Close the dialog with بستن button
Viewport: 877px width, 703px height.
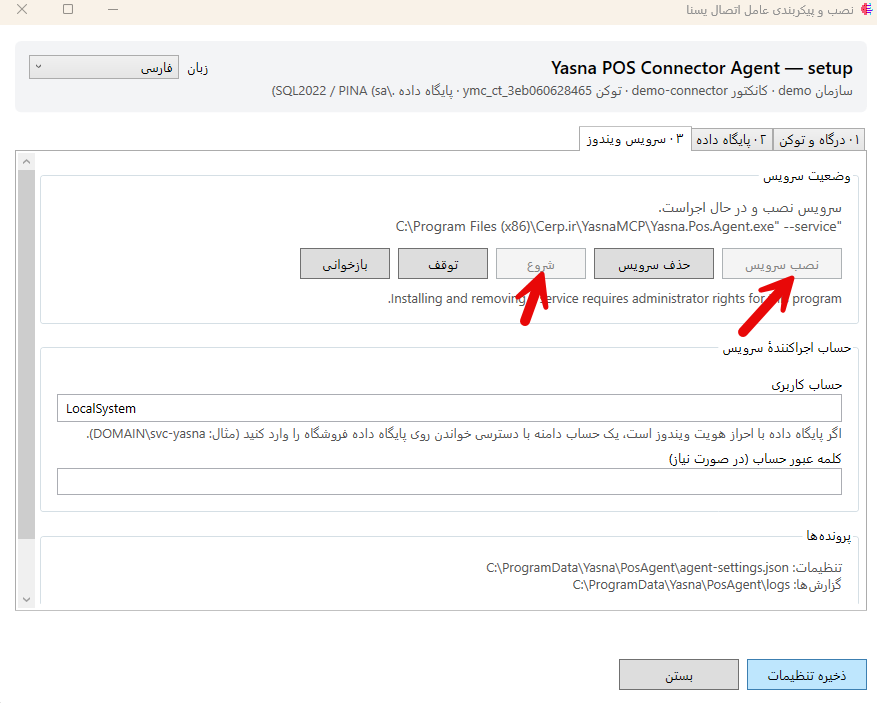(x=678, y=675)
